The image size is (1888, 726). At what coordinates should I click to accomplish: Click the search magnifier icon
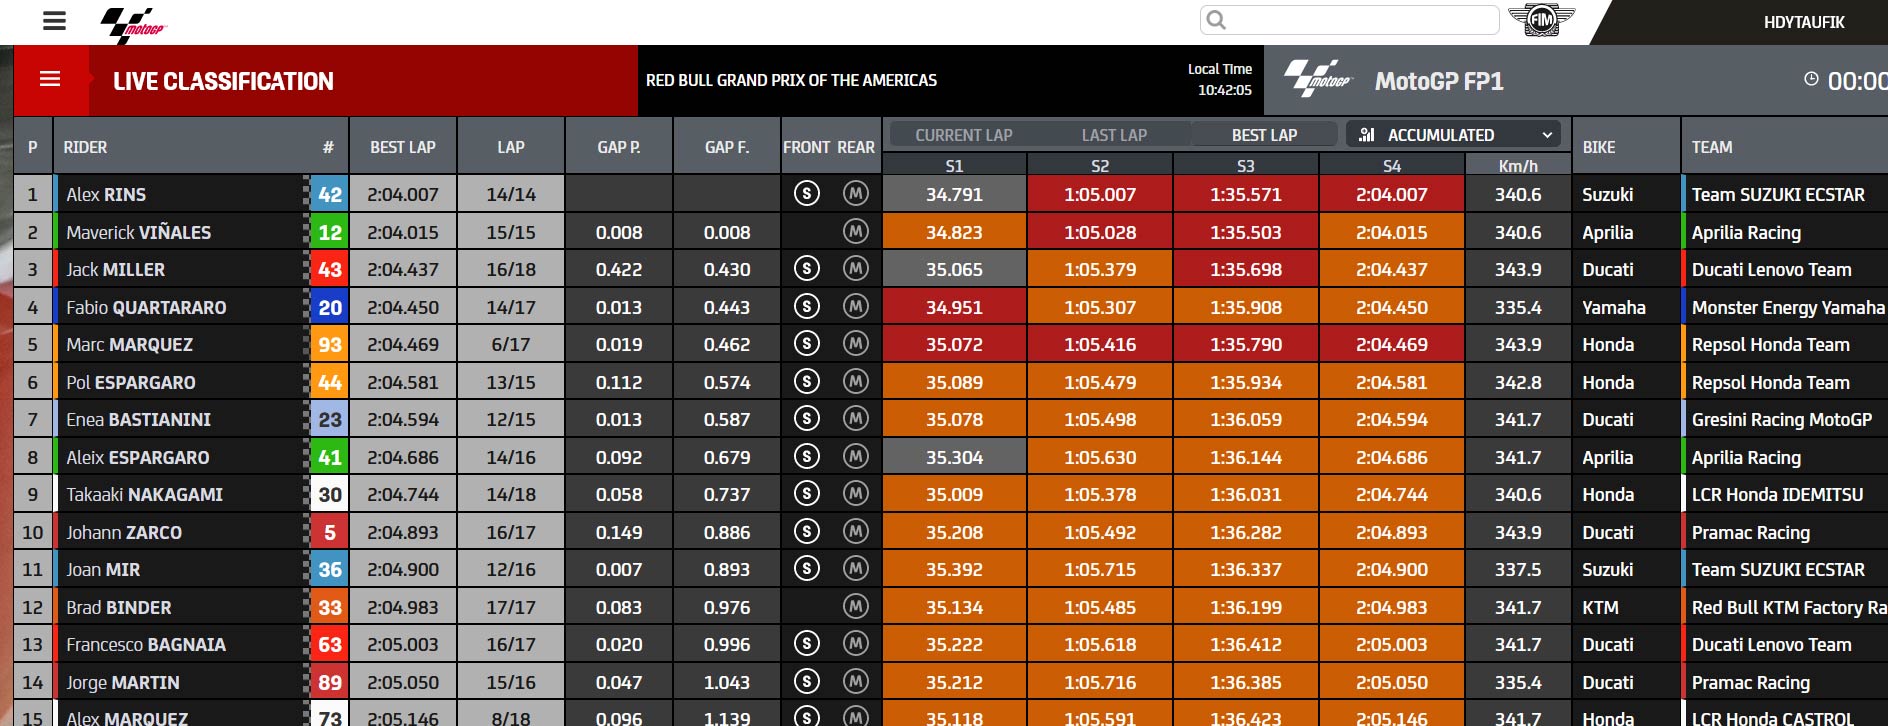pyautogui.click(x=1216, y=20)
